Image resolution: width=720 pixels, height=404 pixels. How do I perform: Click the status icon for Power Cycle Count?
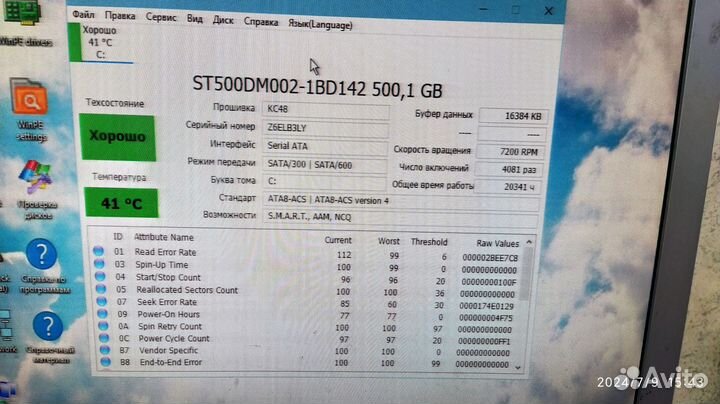(104, 337)
